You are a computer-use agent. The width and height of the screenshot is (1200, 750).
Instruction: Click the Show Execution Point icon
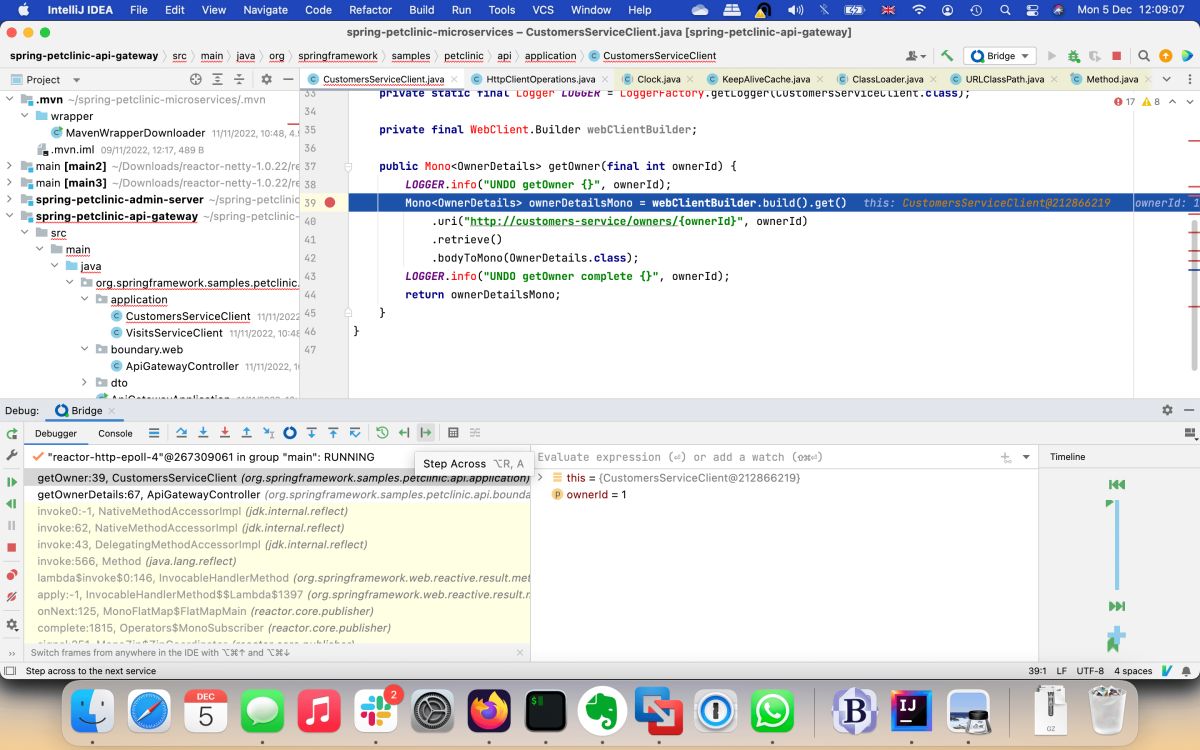click(153, 433)
